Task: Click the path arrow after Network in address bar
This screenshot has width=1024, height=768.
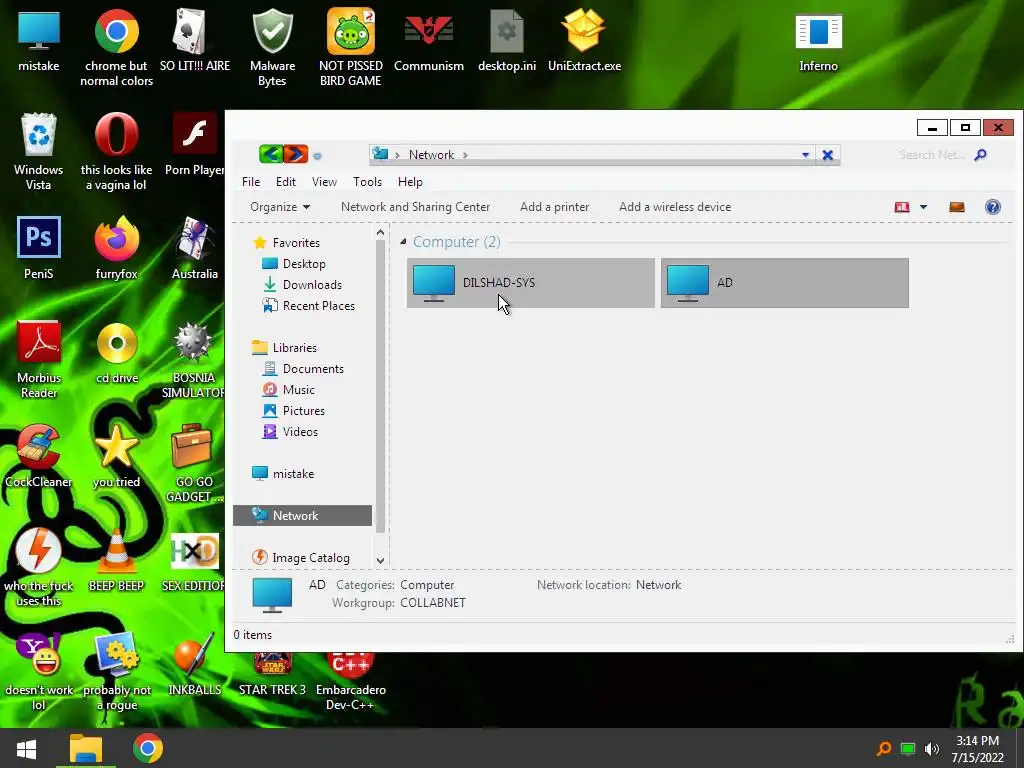Action: (465, 155)
